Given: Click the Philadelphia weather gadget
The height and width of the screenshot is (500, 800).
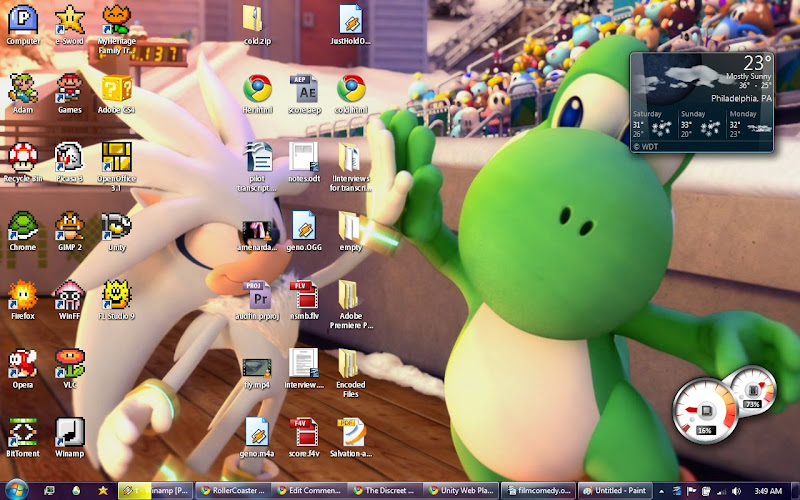Looking at the screenshot, I should (x=702, y=102).
